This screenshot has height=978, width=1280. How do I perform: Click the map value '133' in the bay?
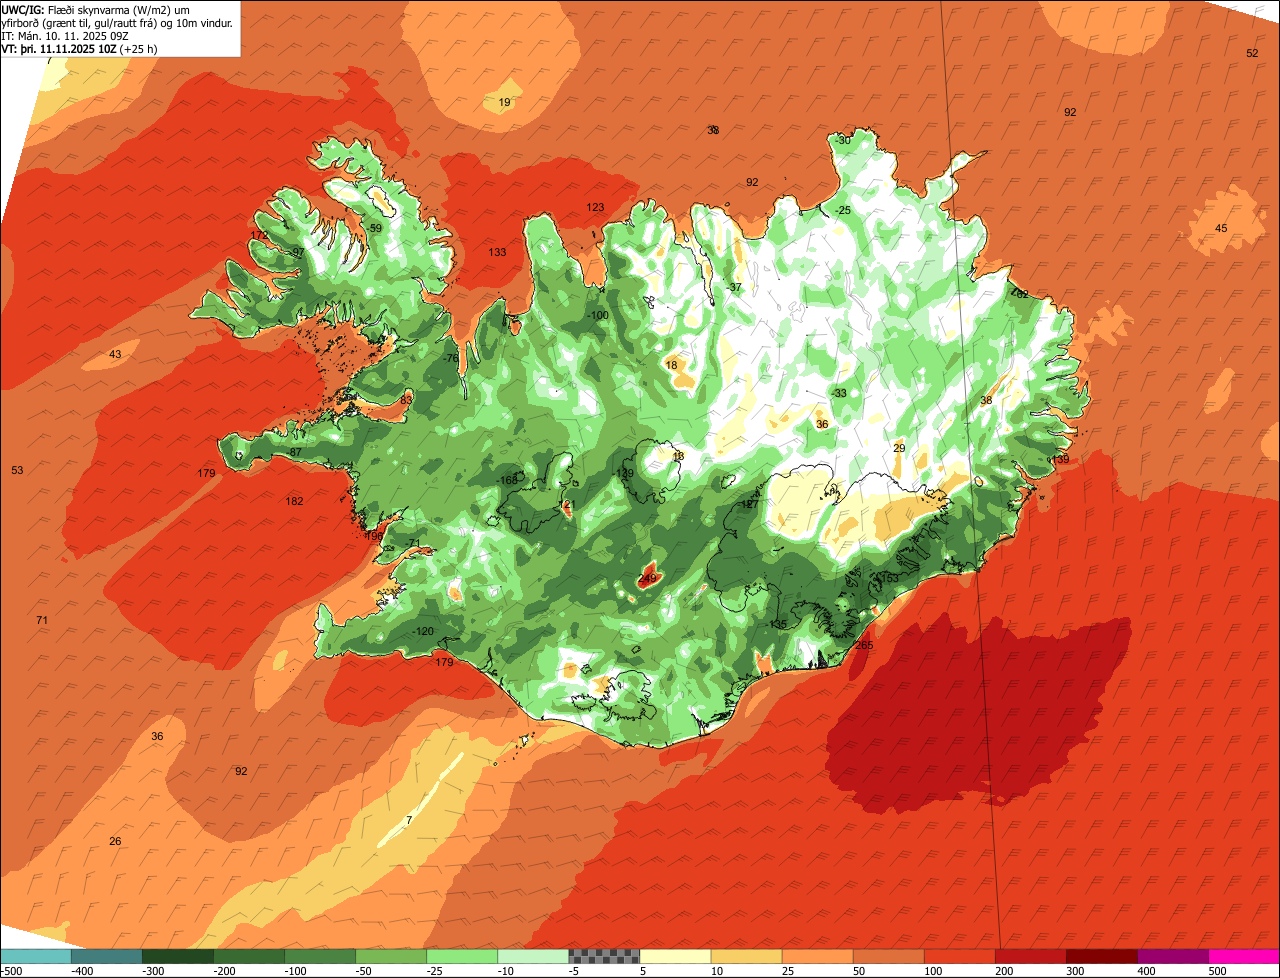tap(497, 252)
